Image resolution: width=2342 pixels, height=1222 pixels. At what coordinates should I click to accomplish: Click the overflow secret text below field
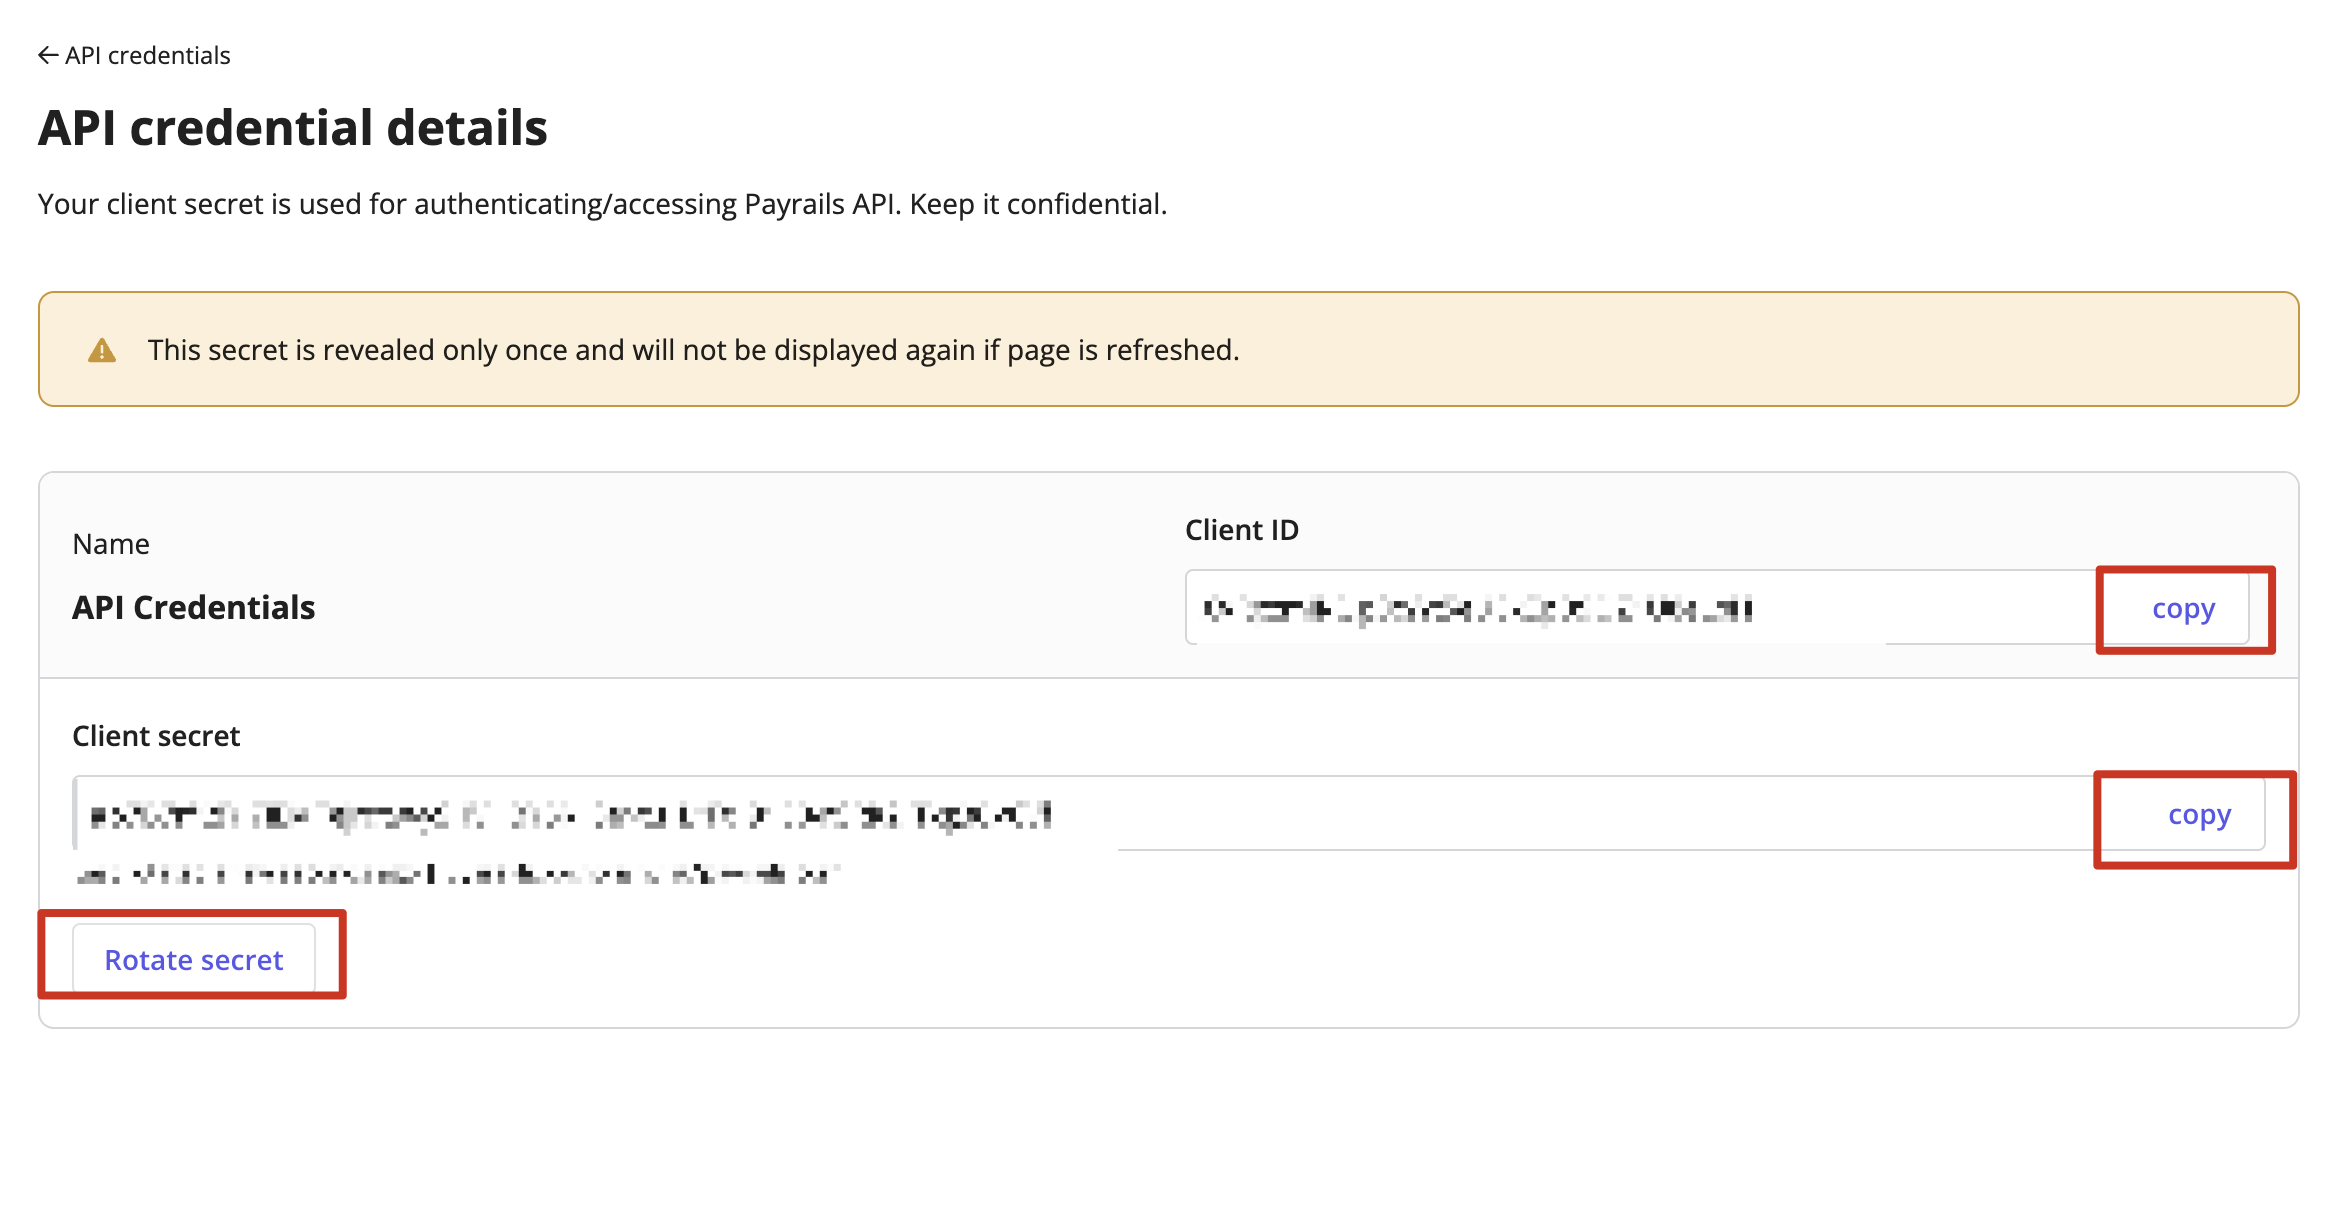point(458,876)
